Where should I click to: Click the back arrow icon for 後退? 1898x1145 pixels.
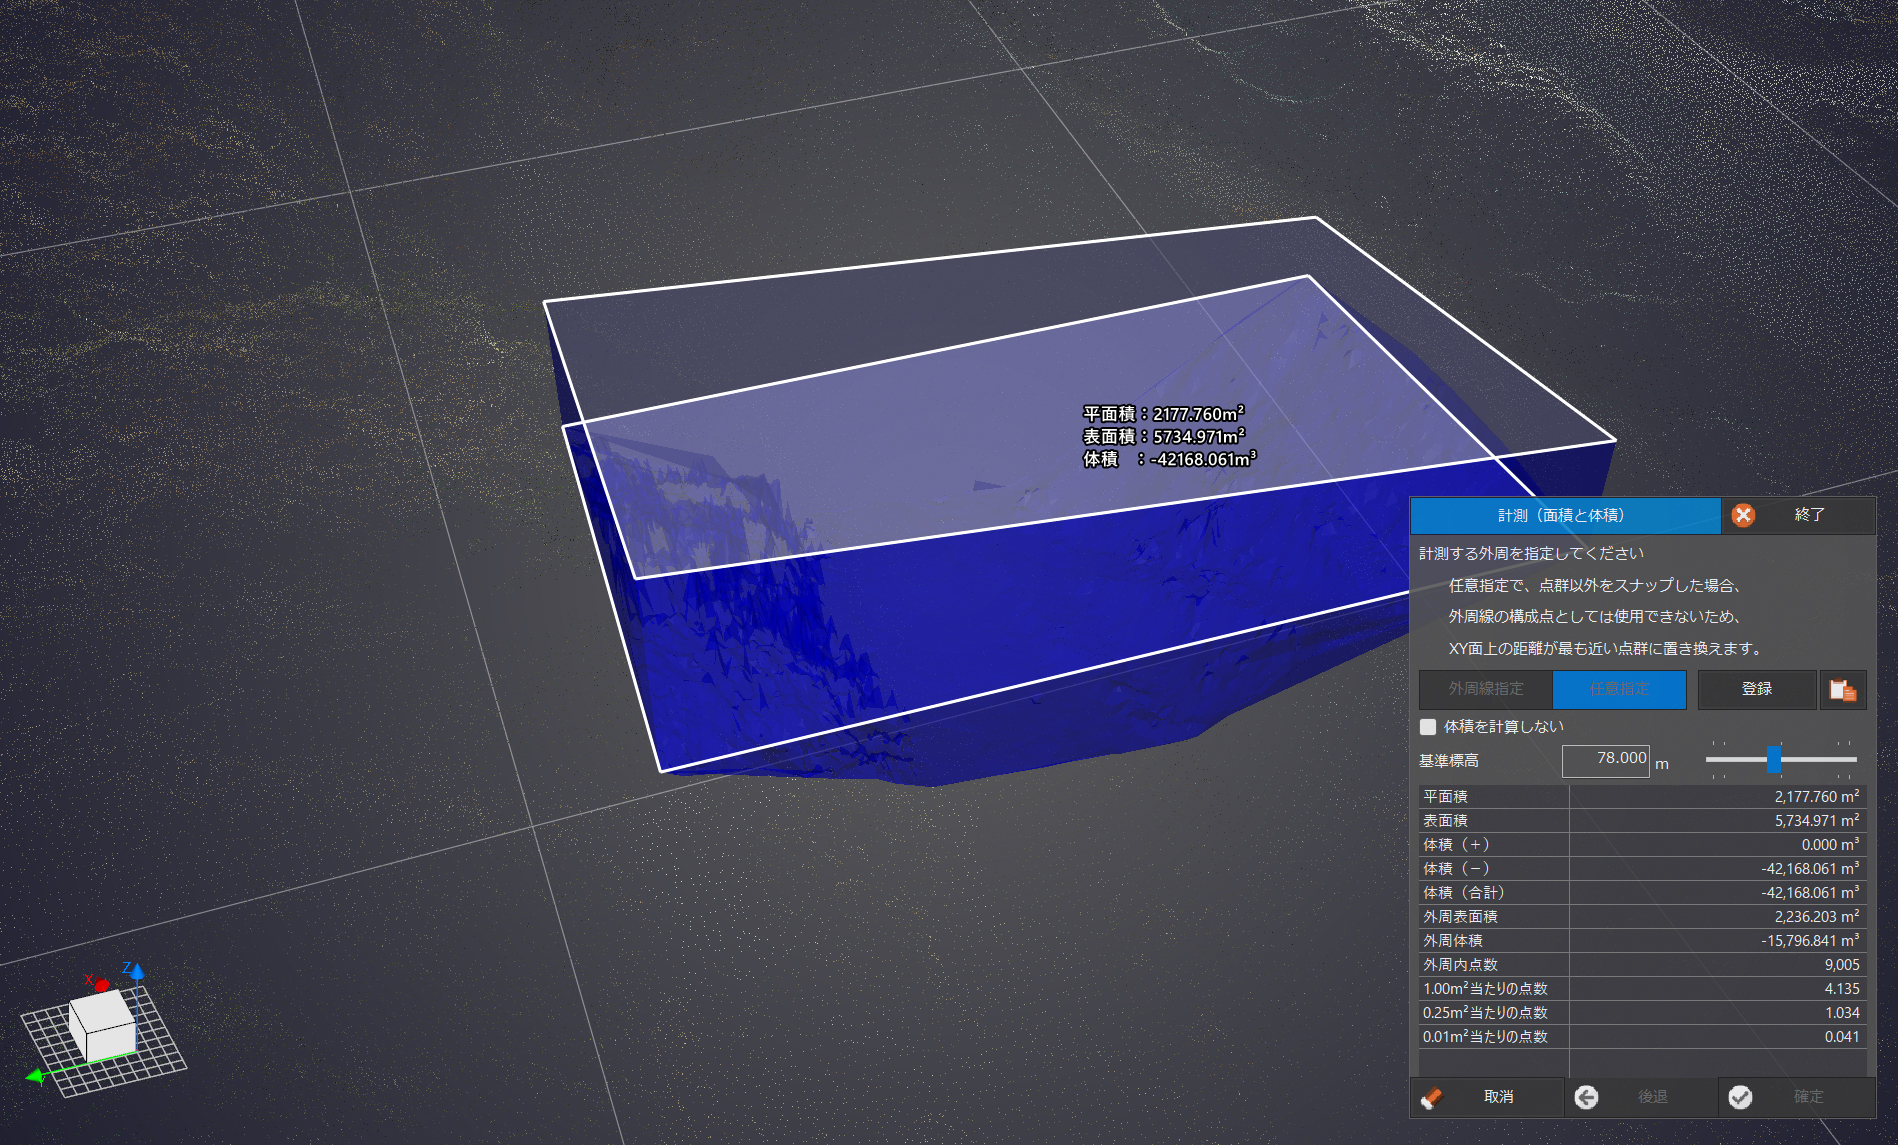tap(1586, 1097)
